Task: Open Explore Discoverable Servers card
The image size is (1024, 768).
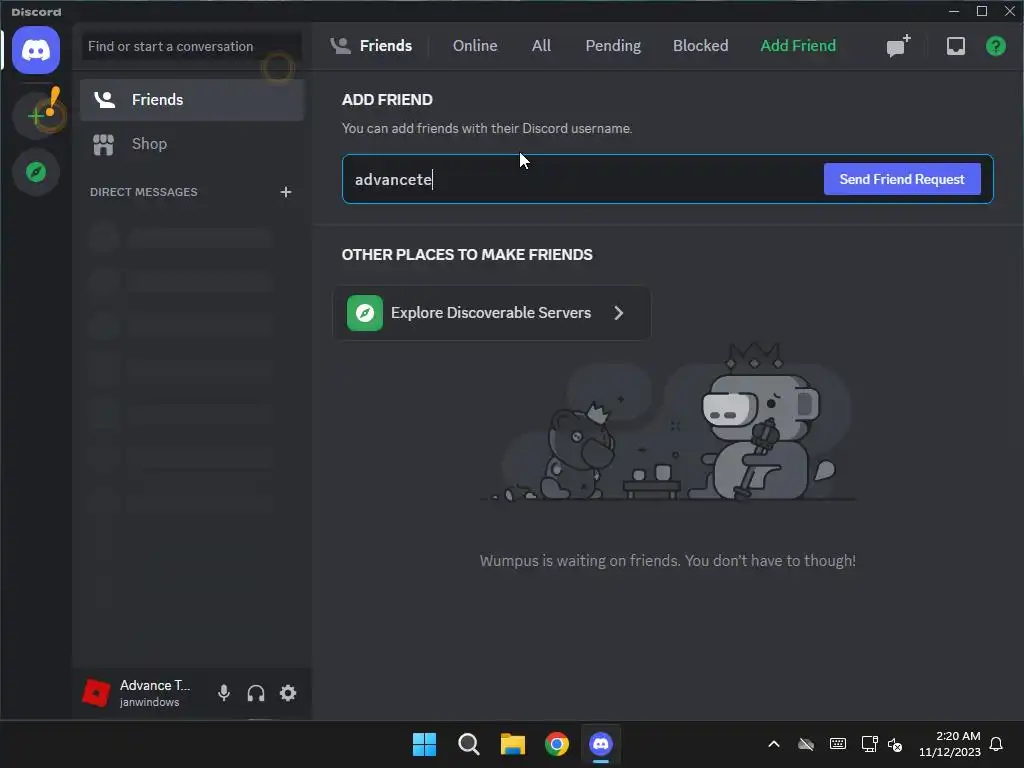Action: [x=492, y=313]
